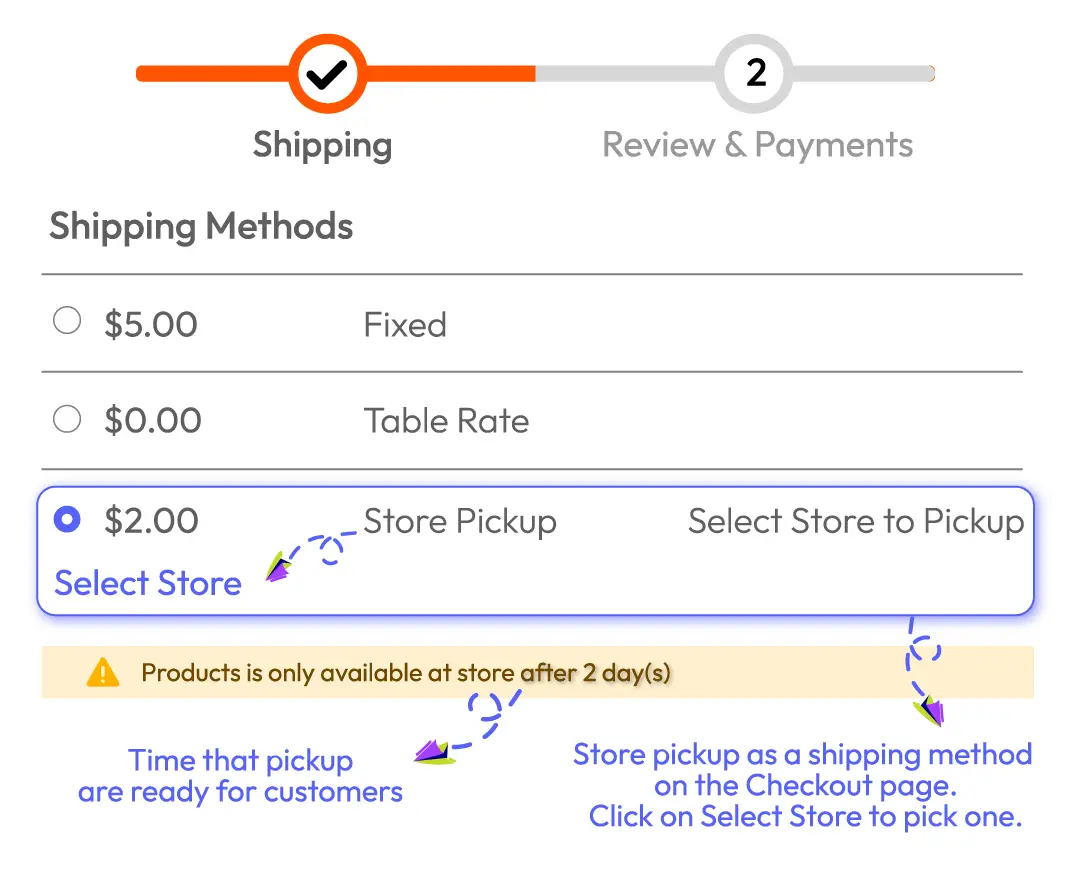Switch to the Review & Payments step
Screen dimensions: 1068x871
[757, 144]
